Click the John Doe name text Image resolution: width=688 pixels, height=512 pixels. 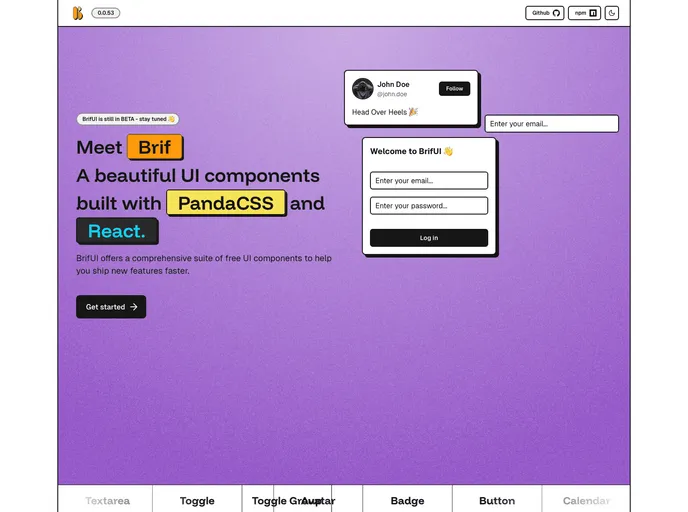(x=393, y=84)
